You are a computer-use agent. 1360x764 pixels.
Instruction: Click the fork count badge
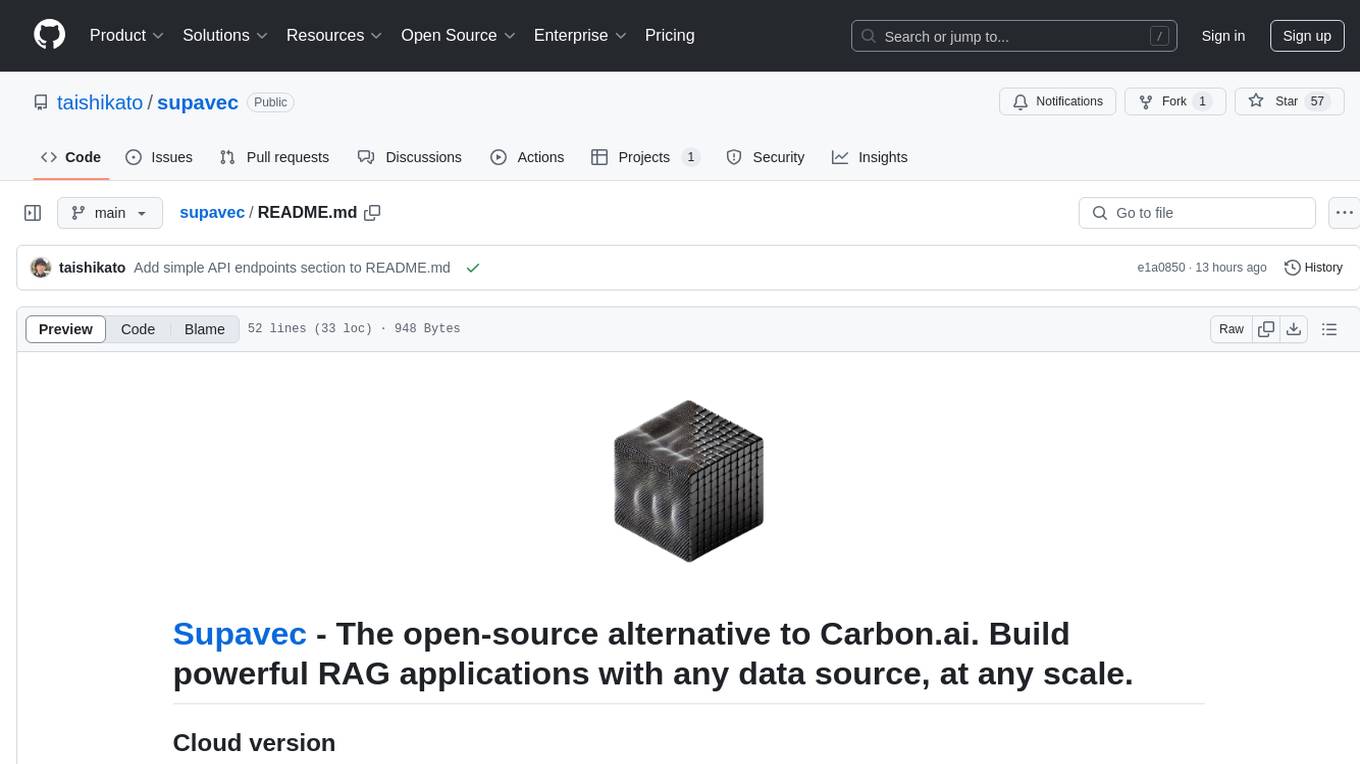coord(1203,101)
